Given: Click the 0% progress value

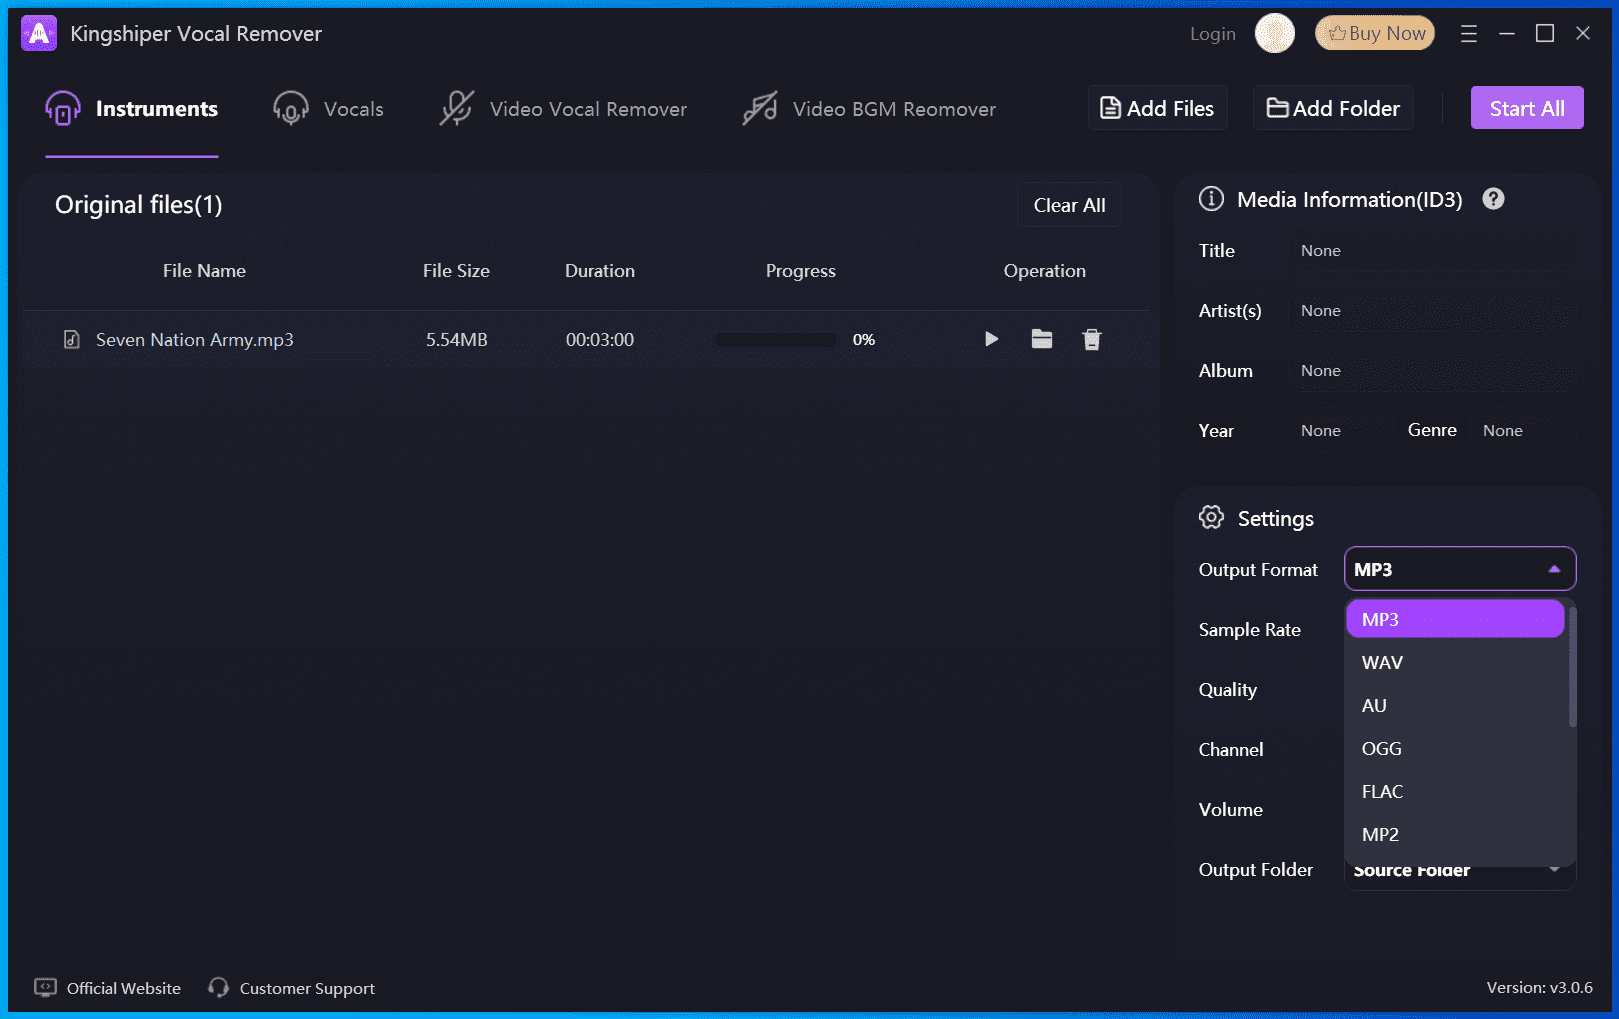Looking at the screenshot, I should click(864, 340).
